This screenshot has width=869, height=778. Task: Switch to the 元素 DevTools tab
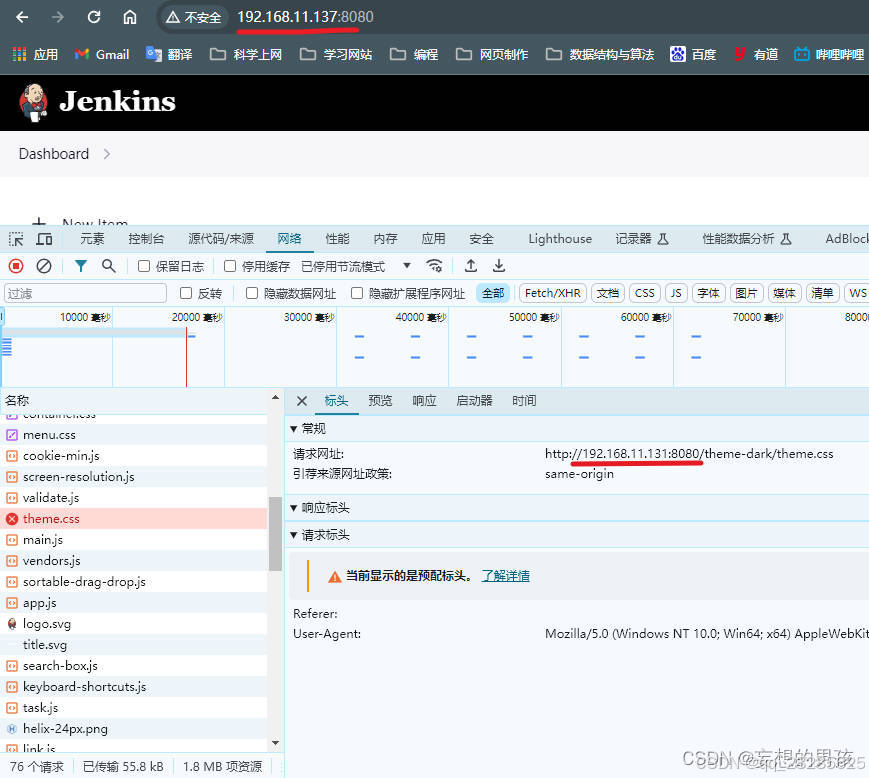92,239
